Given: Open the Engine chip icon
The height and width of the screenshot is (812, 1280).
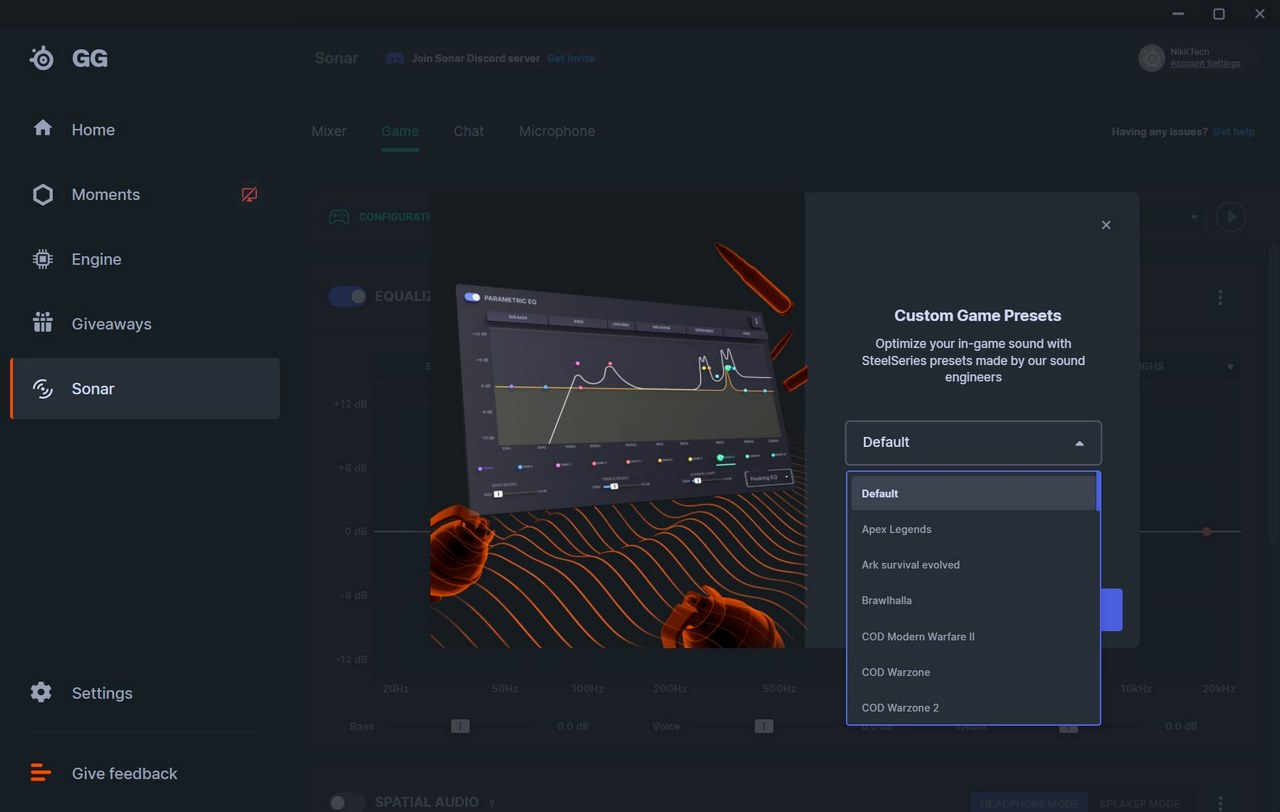Looking at the screenshot, I should coord(42,259).
